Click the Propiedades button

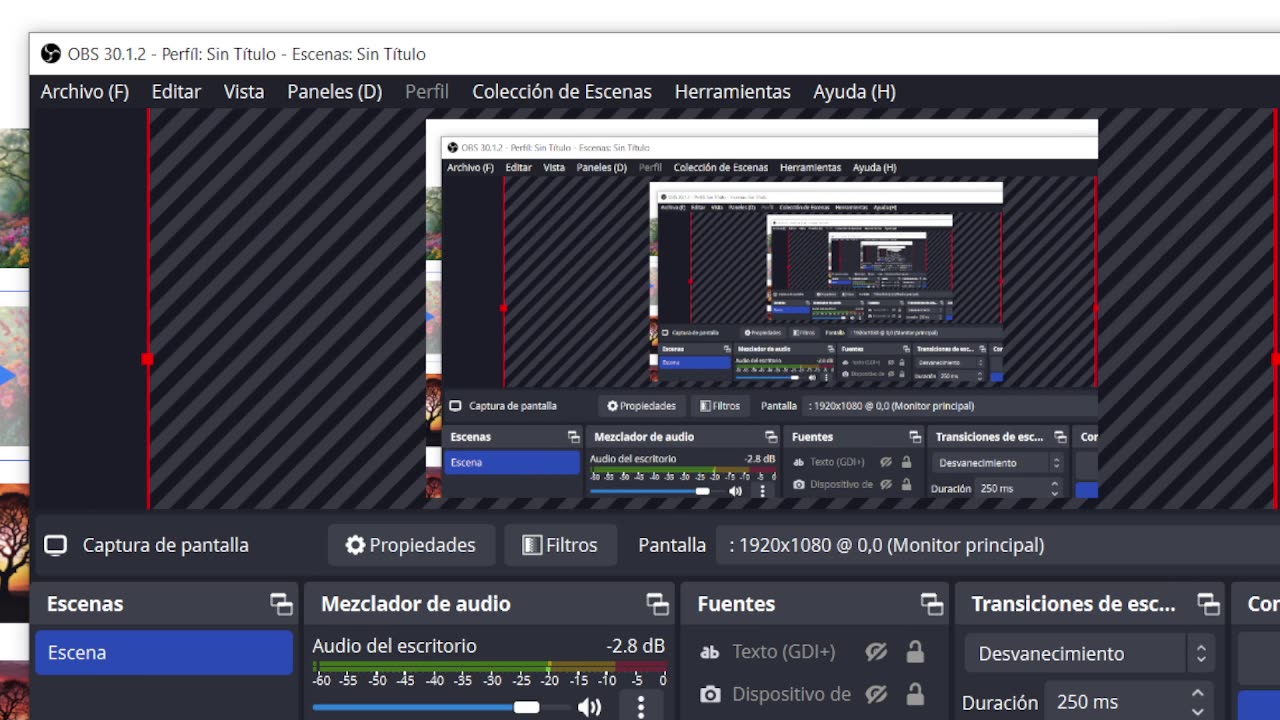411,545
